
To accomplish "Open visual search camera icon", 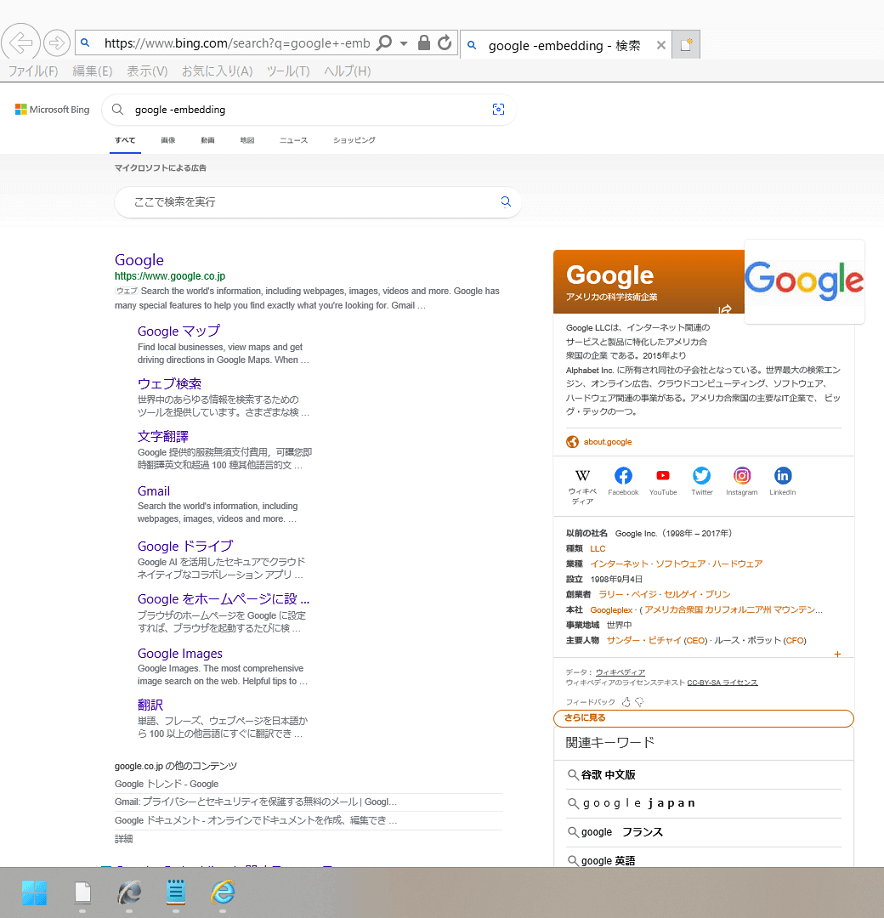I will click(x=498, y=109).
